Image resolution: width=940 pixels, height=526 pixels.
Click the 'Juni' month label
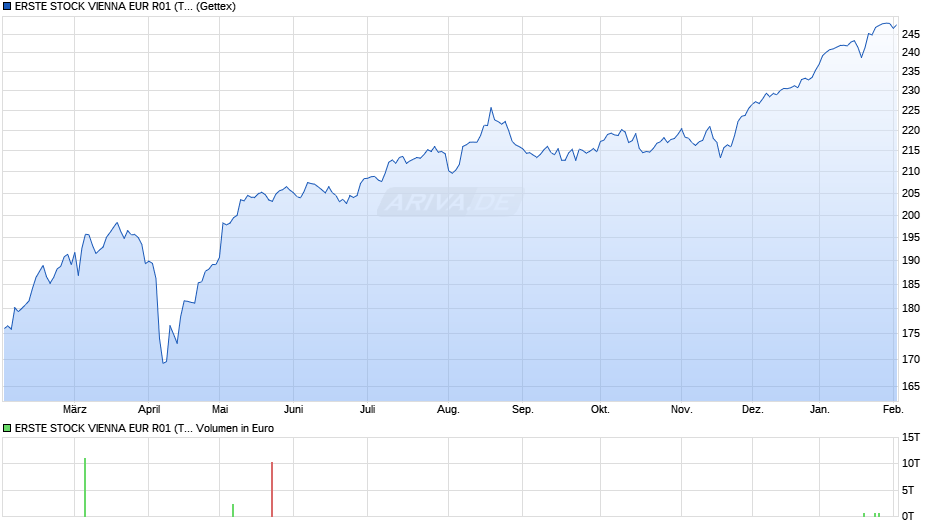[x=294, y=409]
